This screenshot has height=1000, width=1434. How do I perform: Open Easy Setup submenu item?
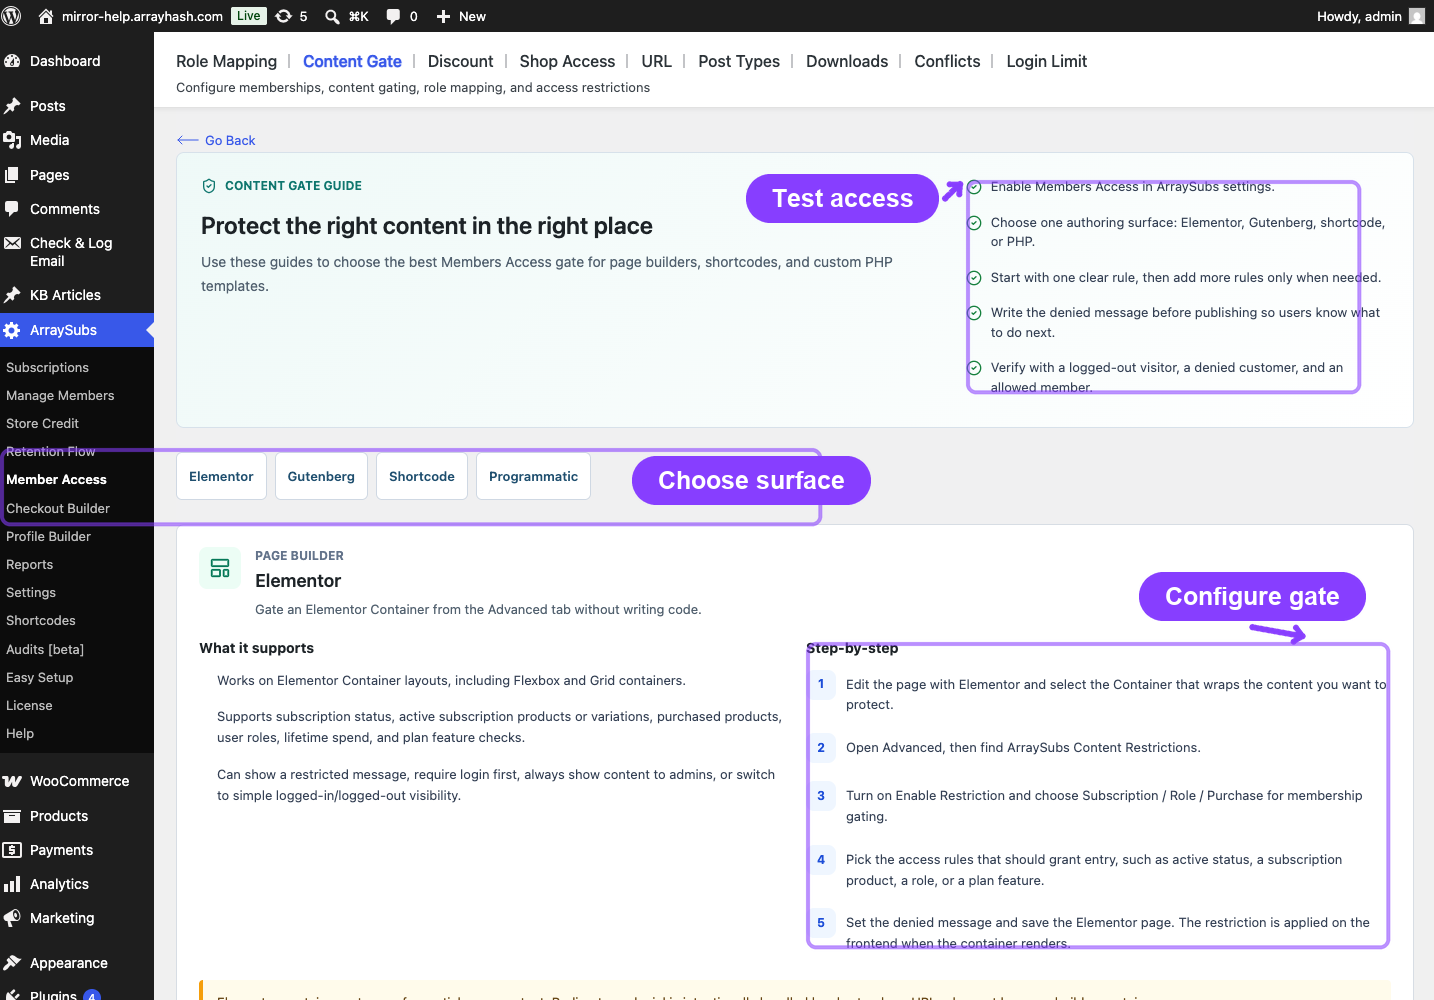click(40, 678)
